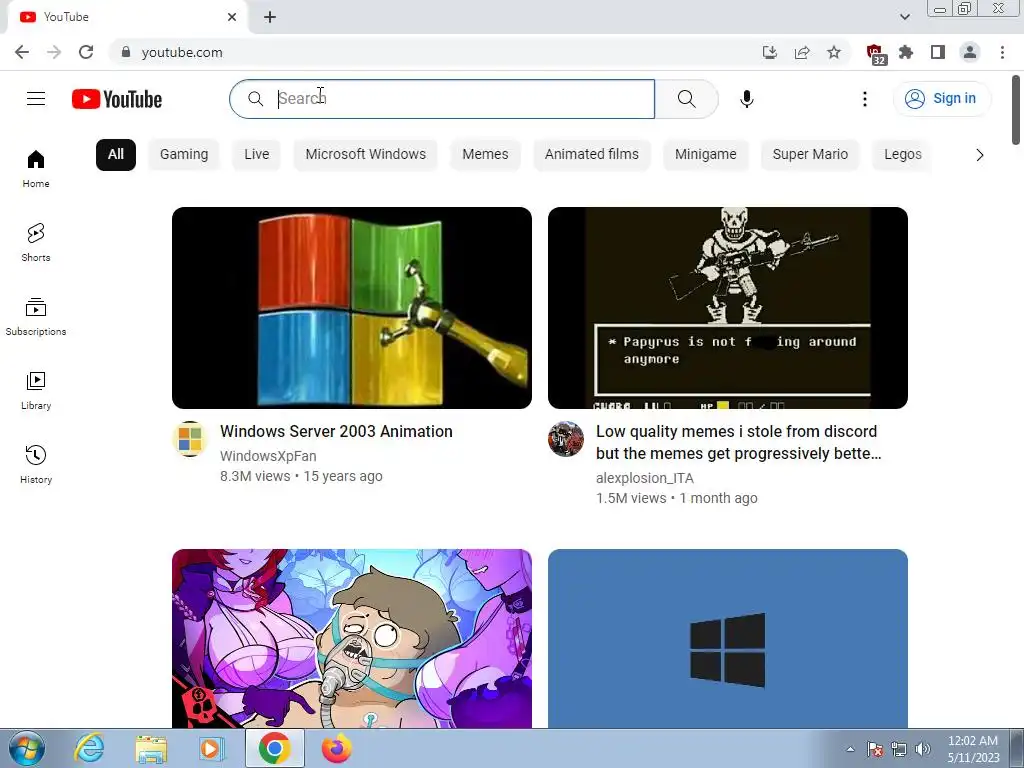Select the Memes filter chip
This screenshot has width=1024, height=768.
[485, 155]
